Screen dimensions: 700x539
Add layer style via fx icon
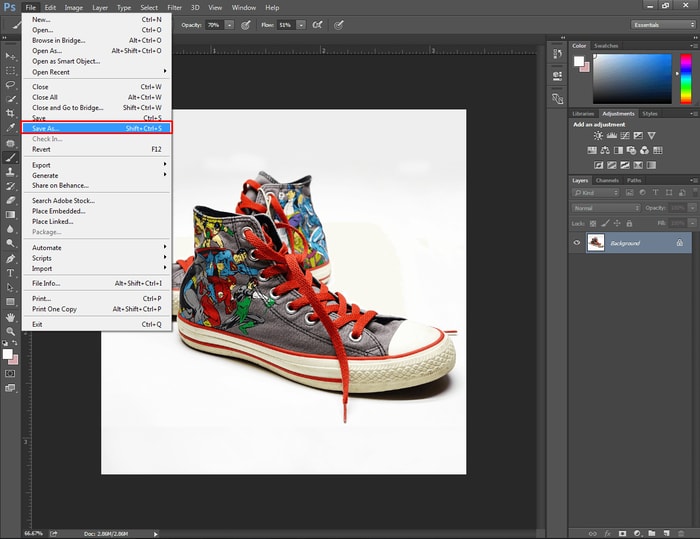tap(607, 533)
